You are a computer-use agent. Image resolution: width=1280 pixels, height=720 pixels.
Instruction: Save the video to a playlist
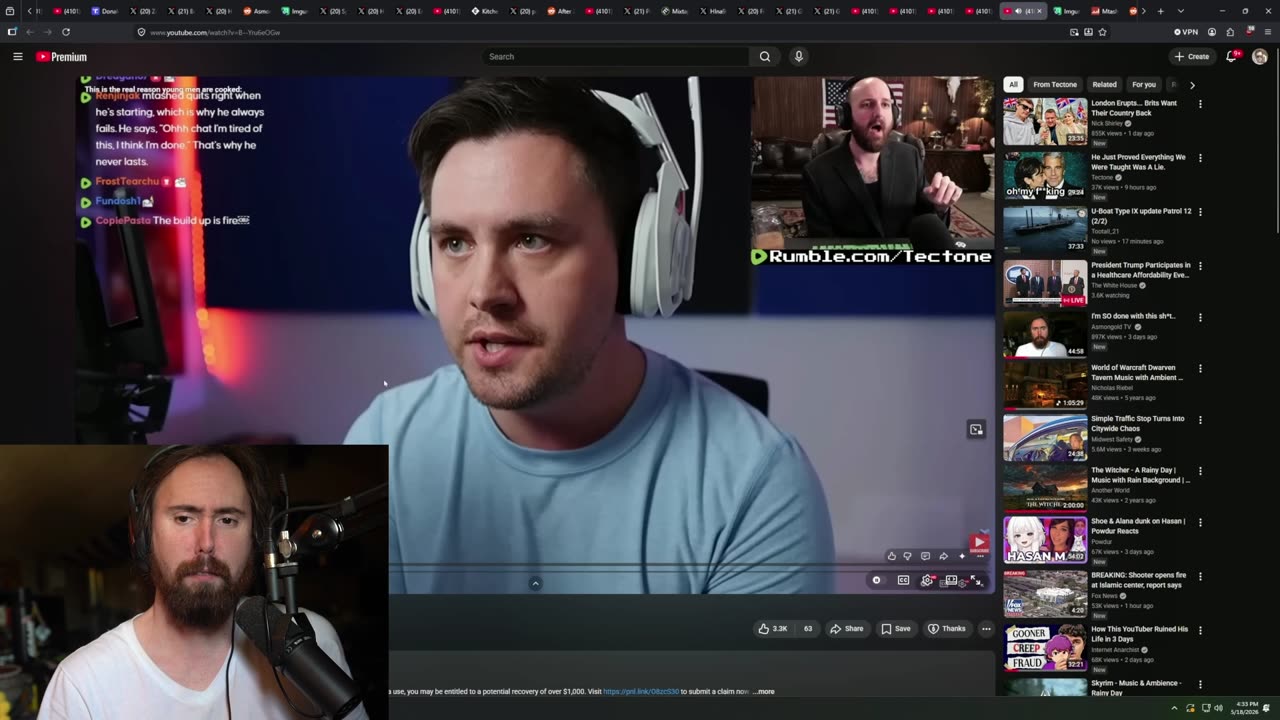click(896, 628)
